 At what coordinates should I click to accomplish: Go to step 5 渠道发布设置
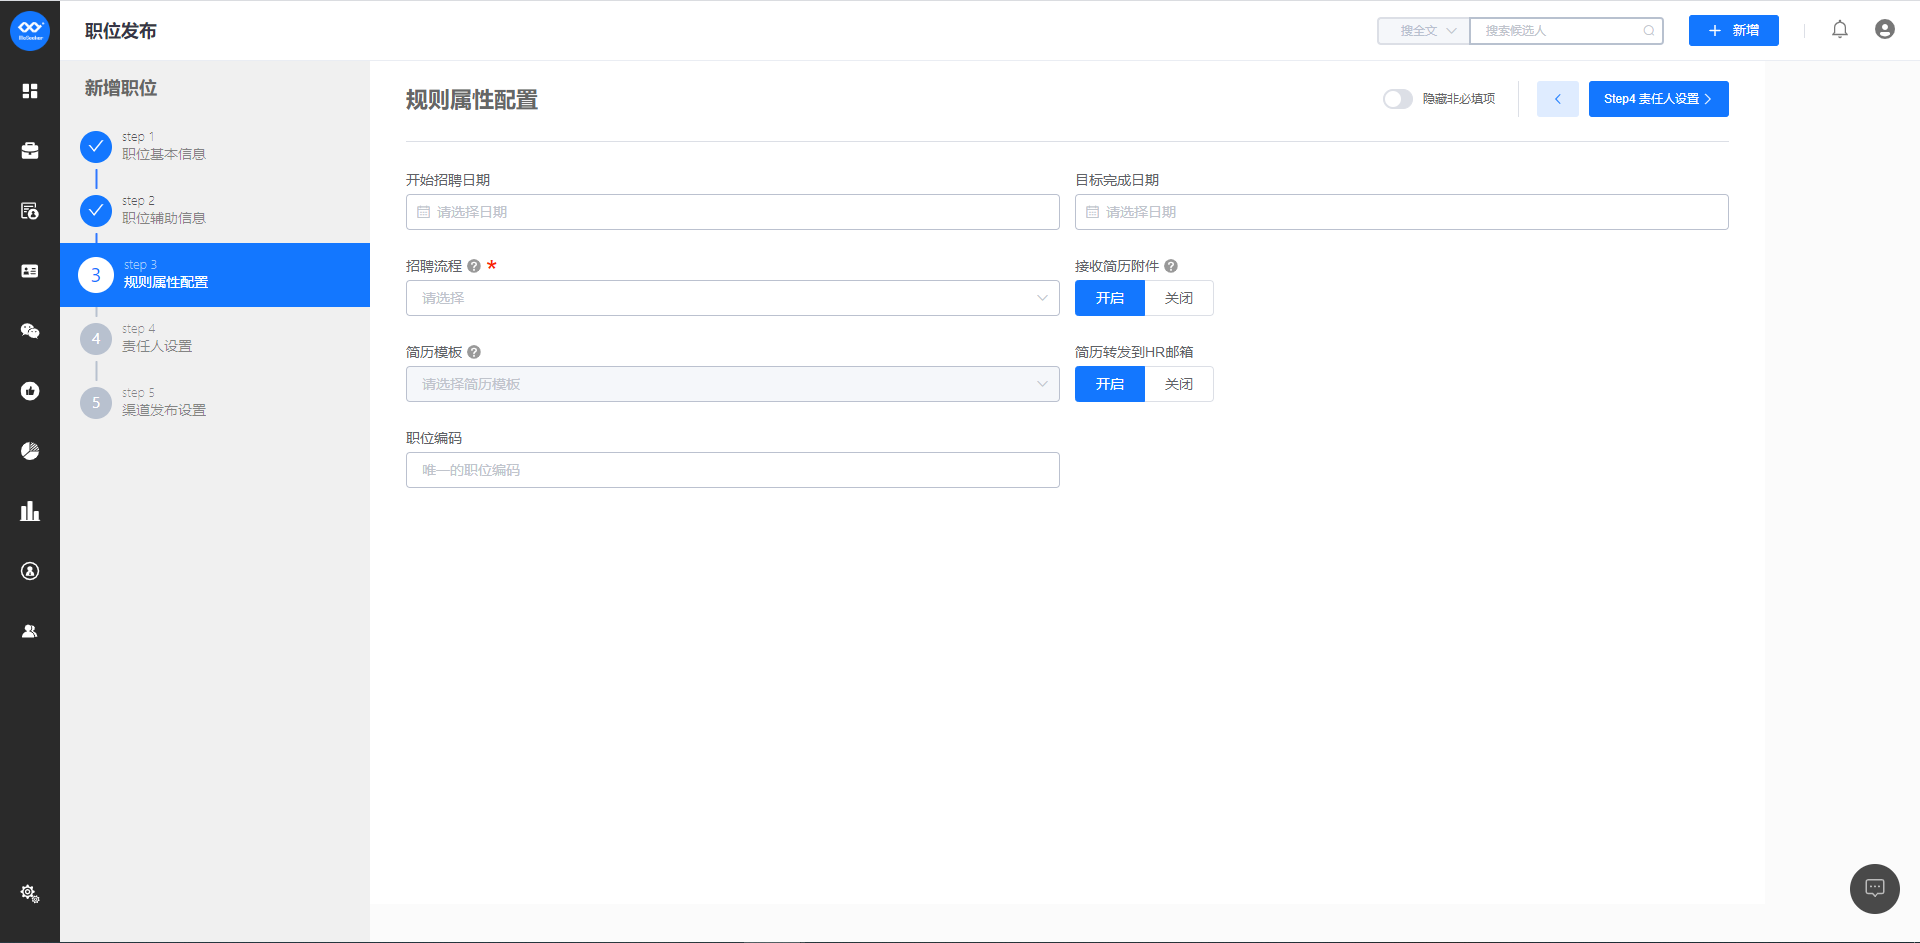click(x=215, y=403)
